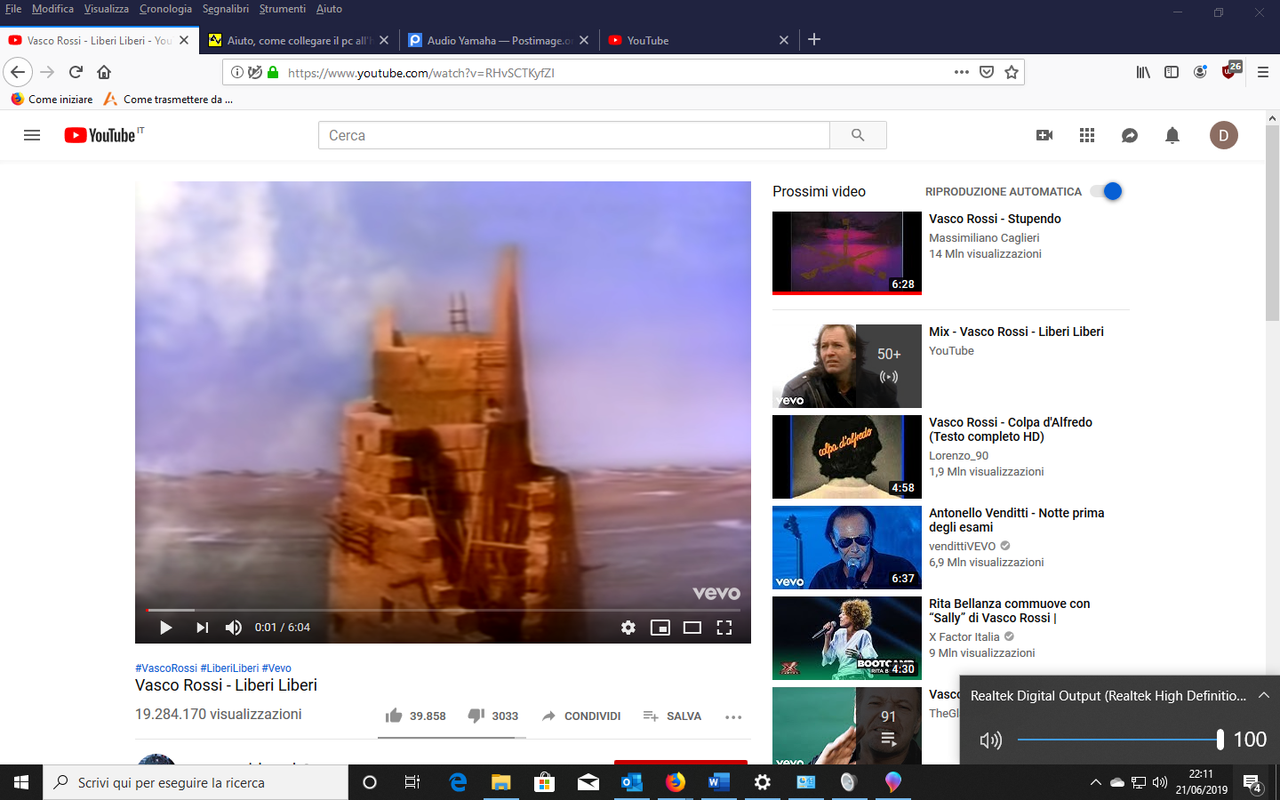The width and height of the screenshot is (1280, 800).
Task: Click Salva to save video
Action: coord(672,716)
